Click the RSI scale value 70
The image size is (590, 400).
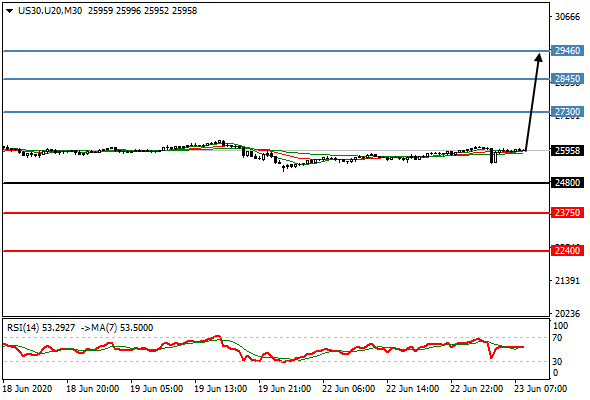[557, 338]
